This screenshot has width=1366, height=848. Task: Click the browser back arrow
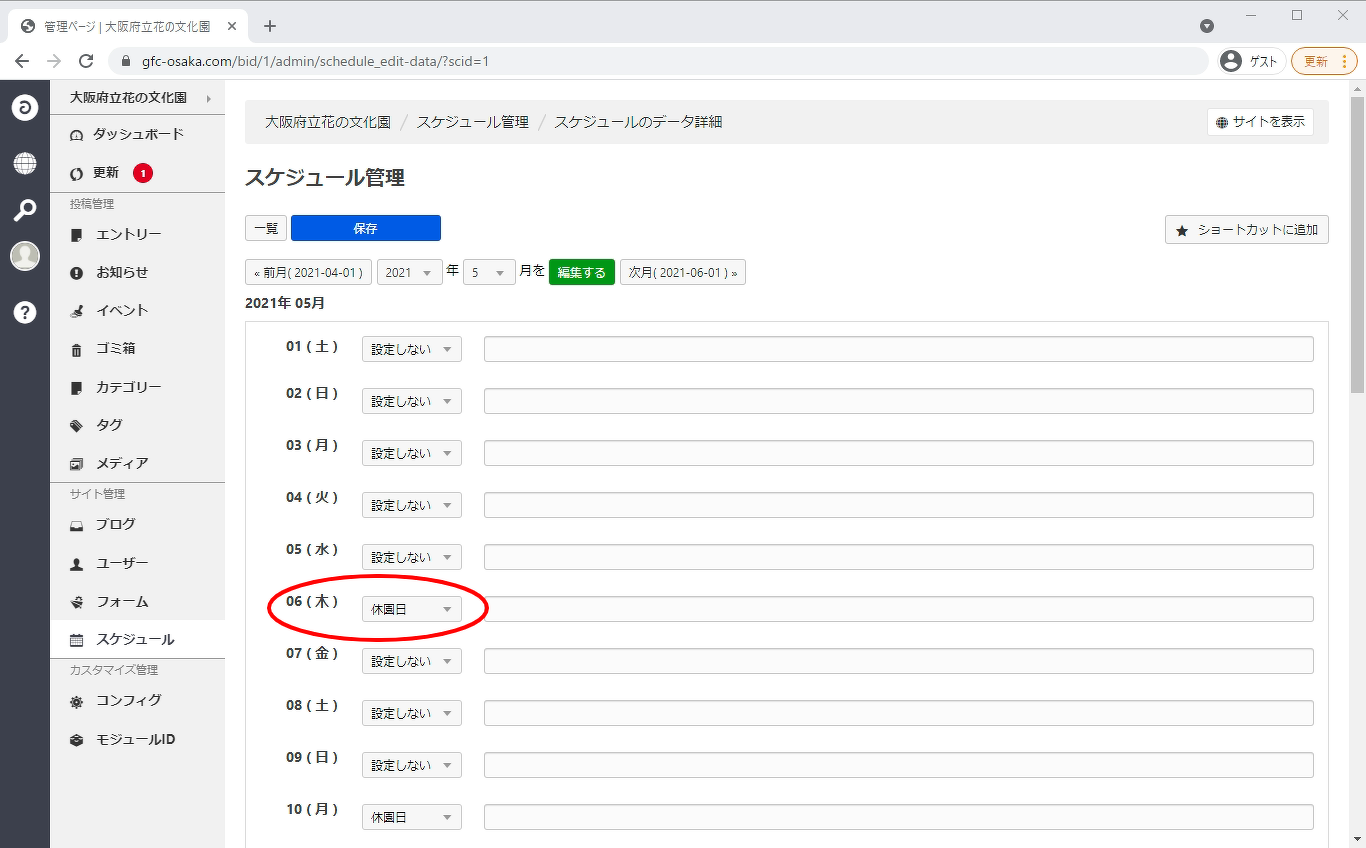22,61
